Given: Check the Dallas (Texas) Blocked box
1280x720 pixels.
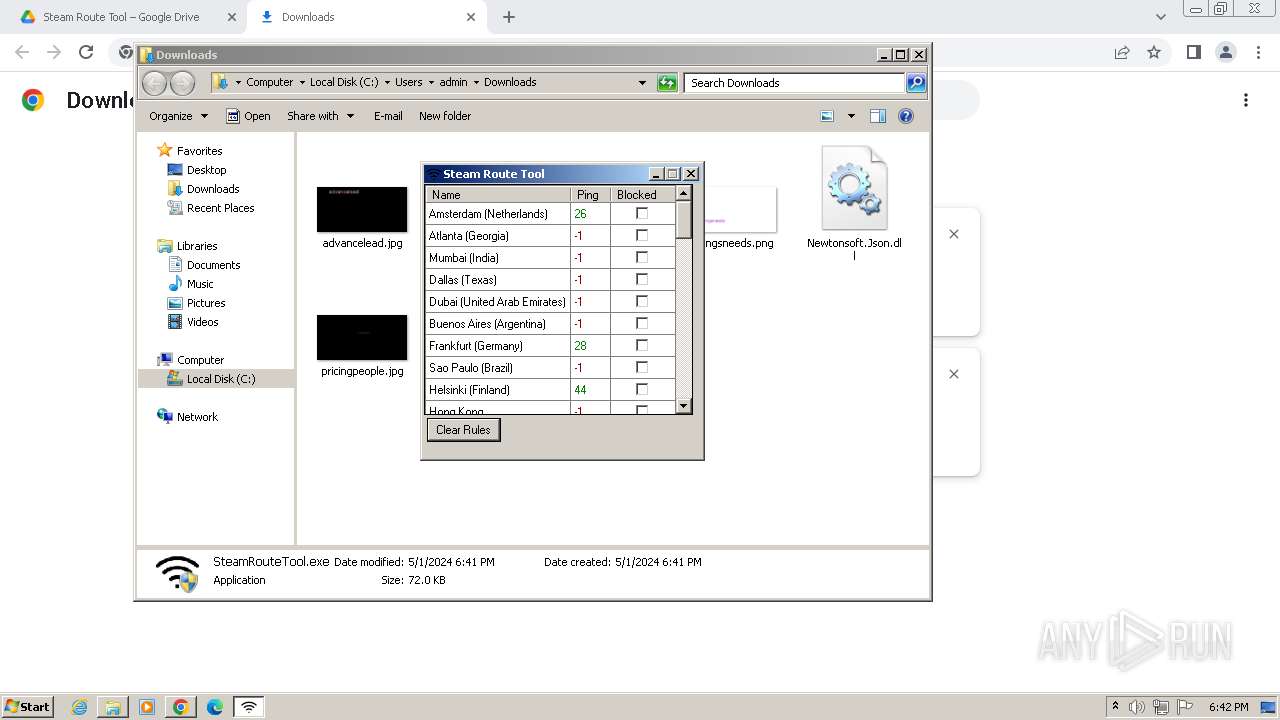Looking at the screenshot, I should [x=642, y=280].
